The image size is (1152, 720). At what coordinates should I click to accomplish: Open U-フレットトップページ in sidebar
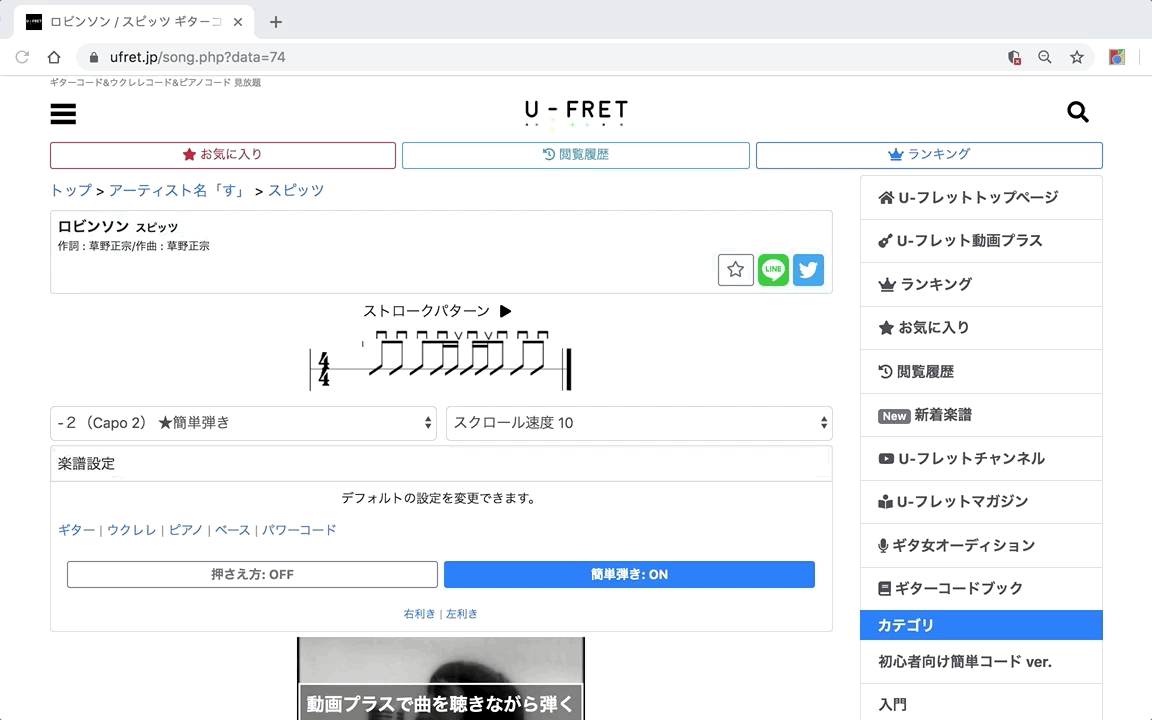pos(981,198)
